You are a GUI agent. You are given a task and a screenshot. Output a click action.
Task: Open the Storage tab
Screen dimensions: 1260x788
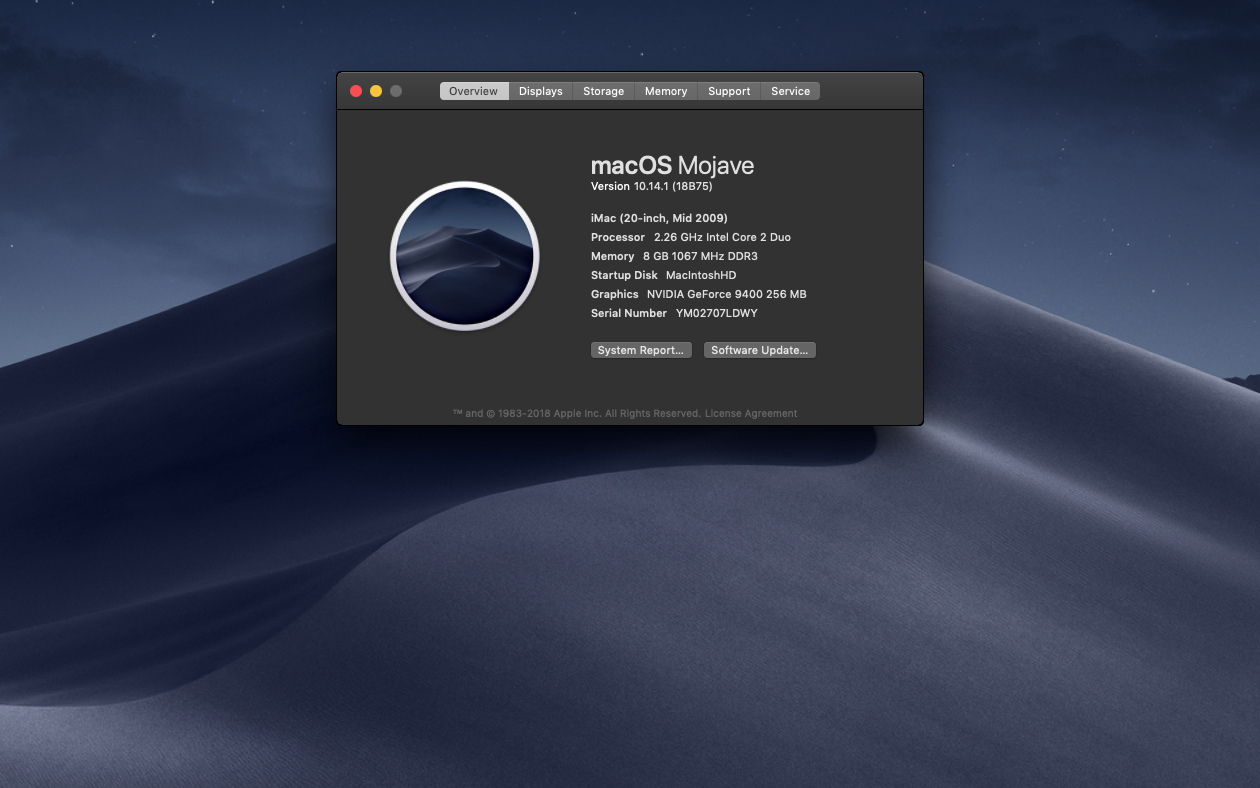pyautogui.click(x=604, y=91)
